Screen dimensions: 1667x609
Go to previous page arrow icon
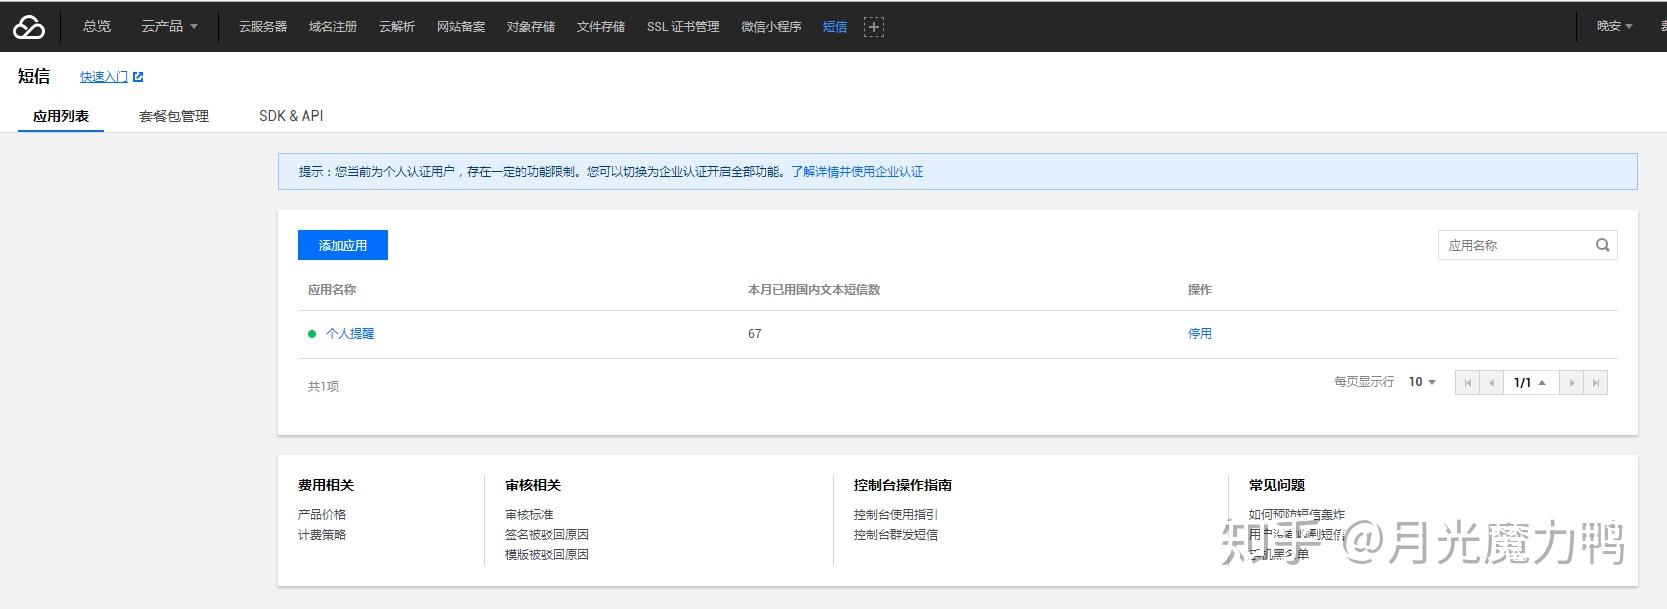[x=1491, y=383]
